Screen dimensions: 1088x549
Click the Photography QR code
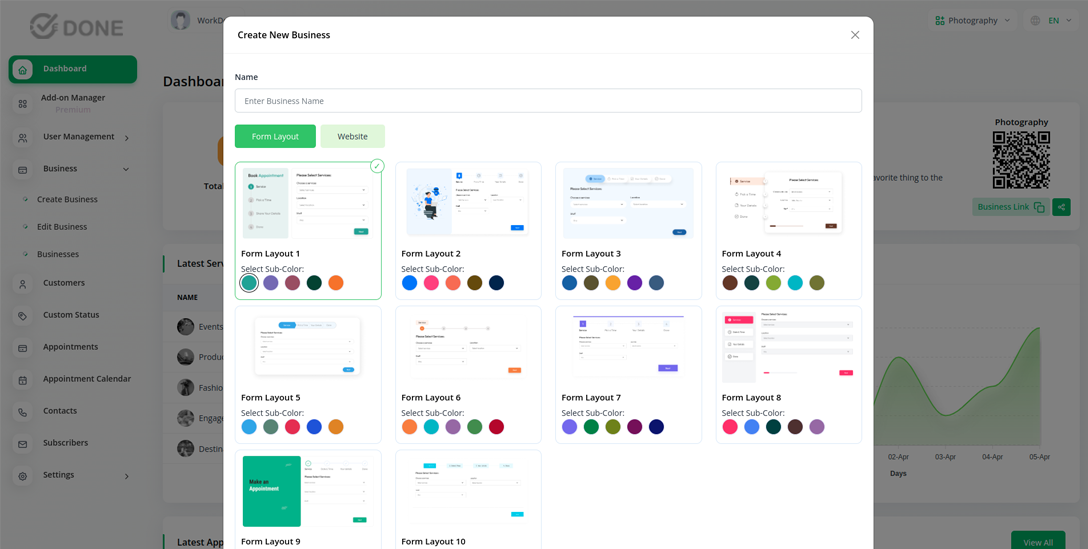[x=1021, y=160]
